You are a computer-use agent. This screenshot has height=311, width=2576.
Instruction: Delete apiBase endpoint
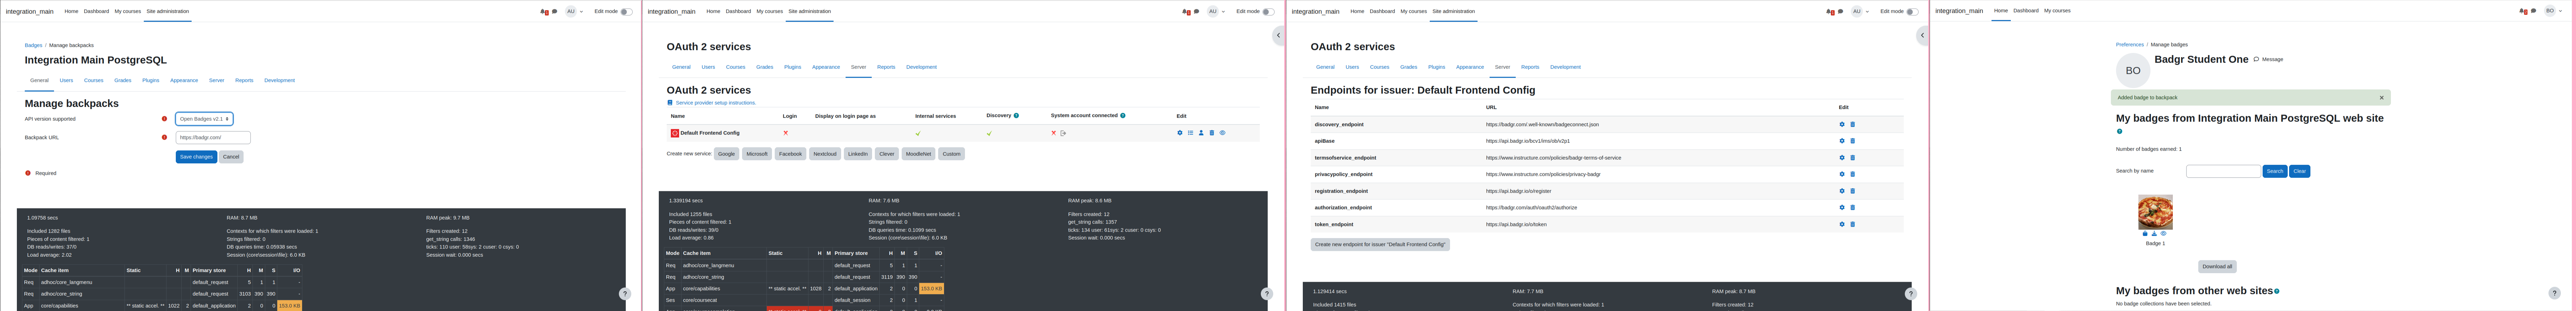tap(1852, 141)
